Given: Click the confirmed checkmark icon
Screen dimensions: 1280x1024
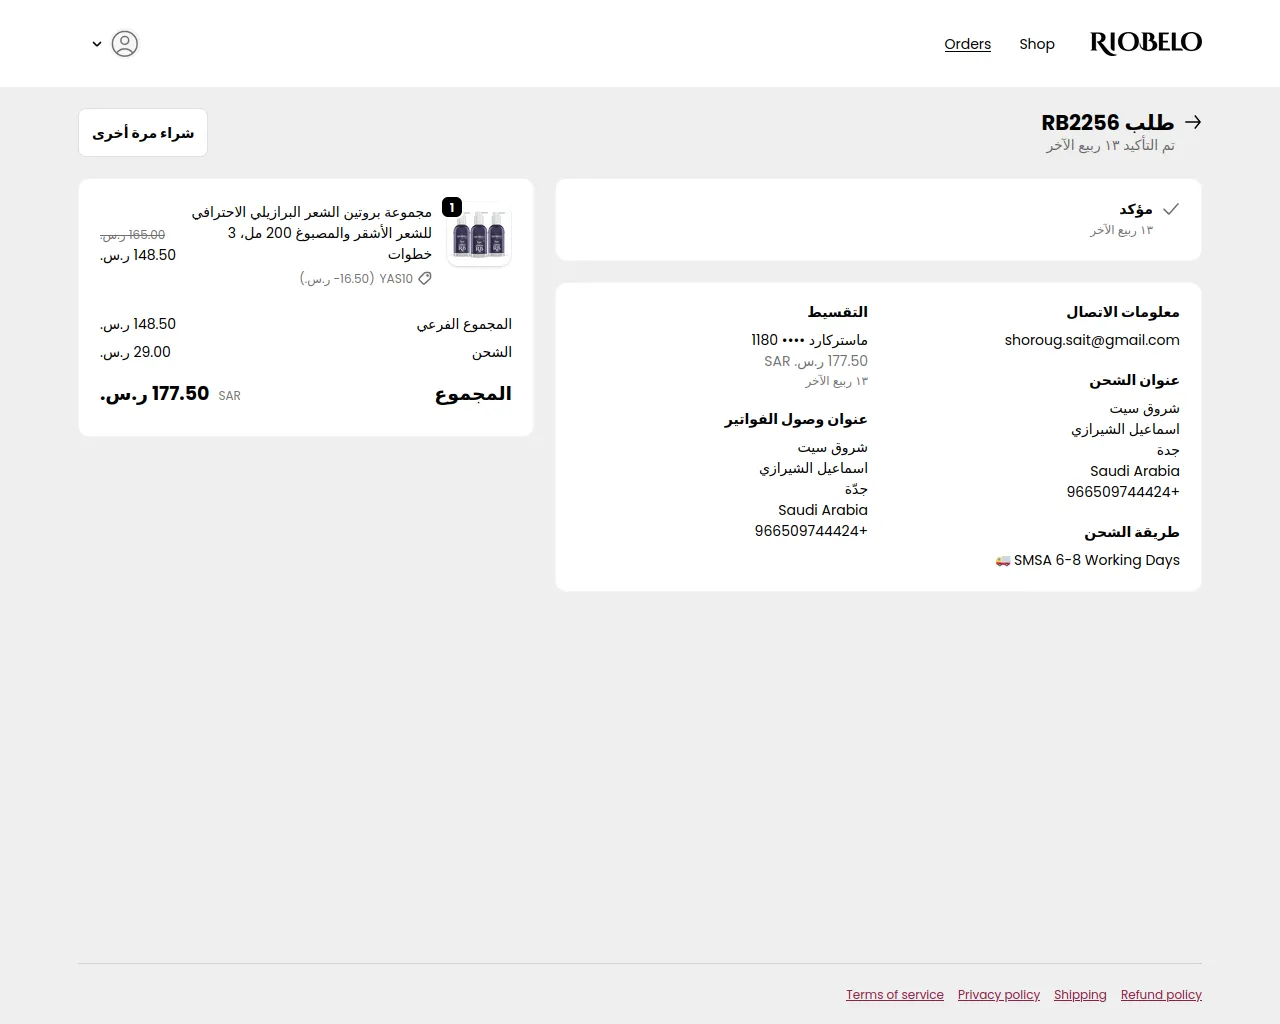Looking at the screenshot, I should point(1171,209).
